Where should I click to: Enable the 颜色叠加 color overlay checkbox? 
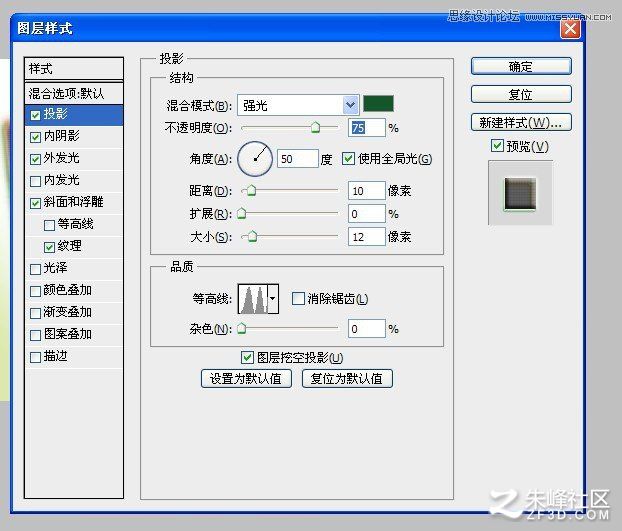35,291
